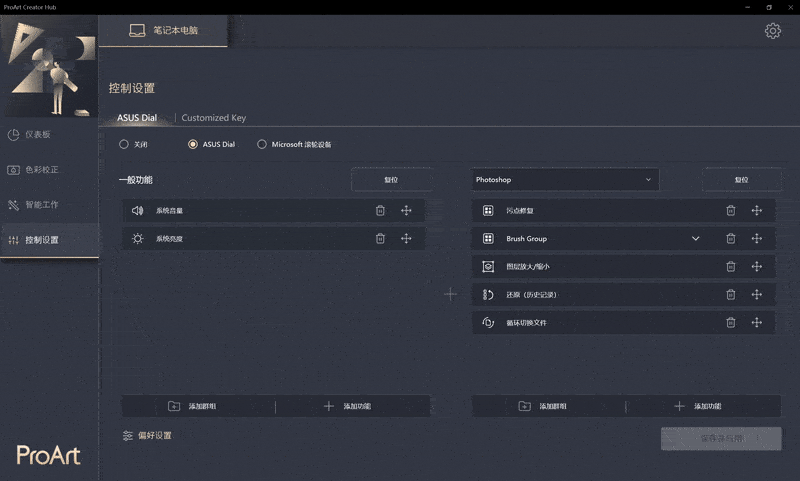Click 添加功能 under the Photoshop list
Viewport: 800px width, 481px height.
(698, 407)
